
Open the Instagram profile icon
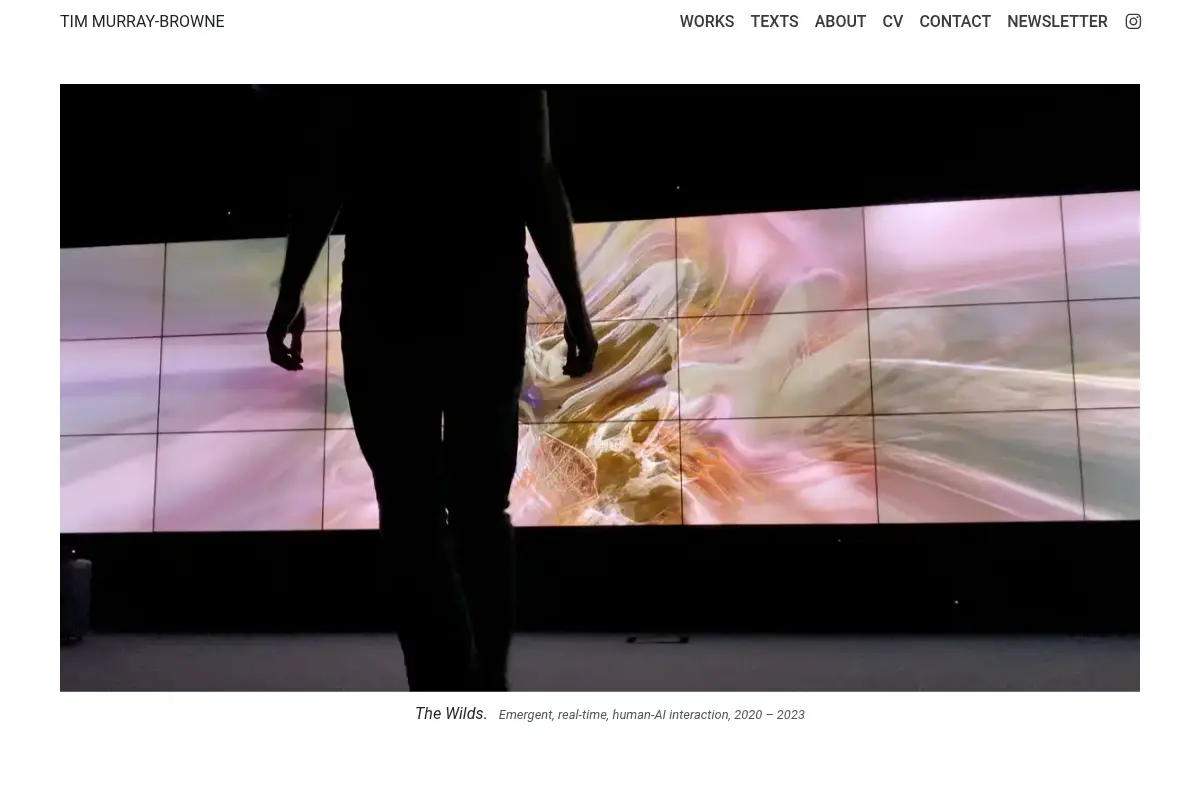[1133, 21]
